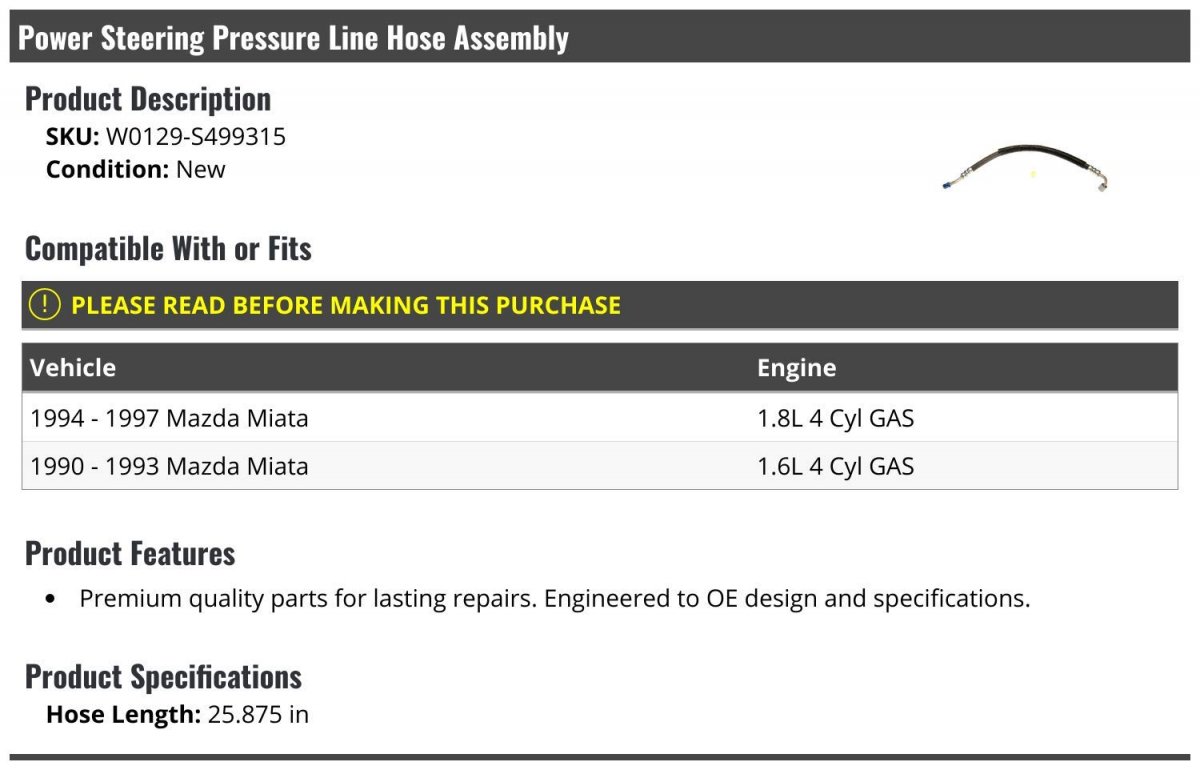1200x770 pixels.
Task: Open the hose product image thumbnail
Action: point(1025,168)
